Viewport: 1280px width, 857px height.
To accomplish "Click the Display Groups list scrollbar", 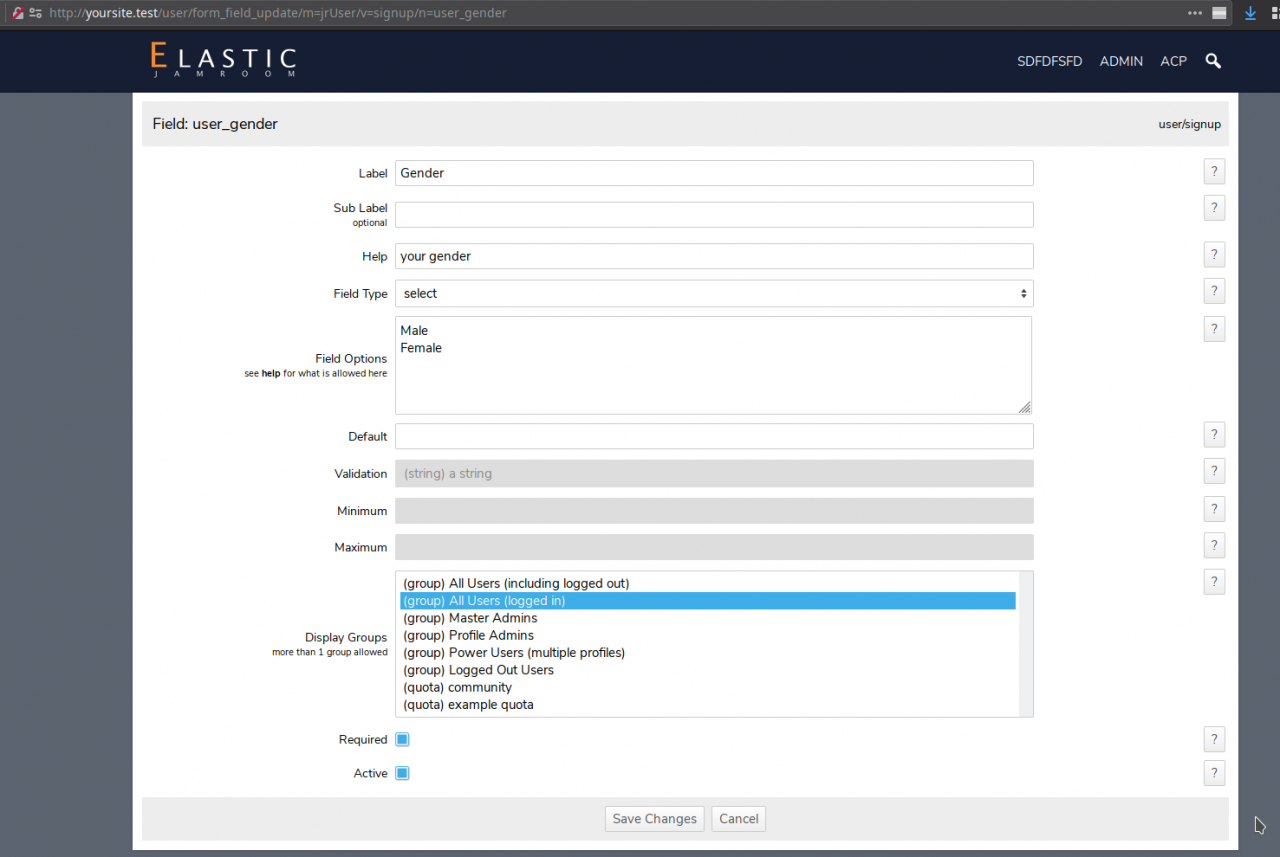I will (x=1025, y=644).
